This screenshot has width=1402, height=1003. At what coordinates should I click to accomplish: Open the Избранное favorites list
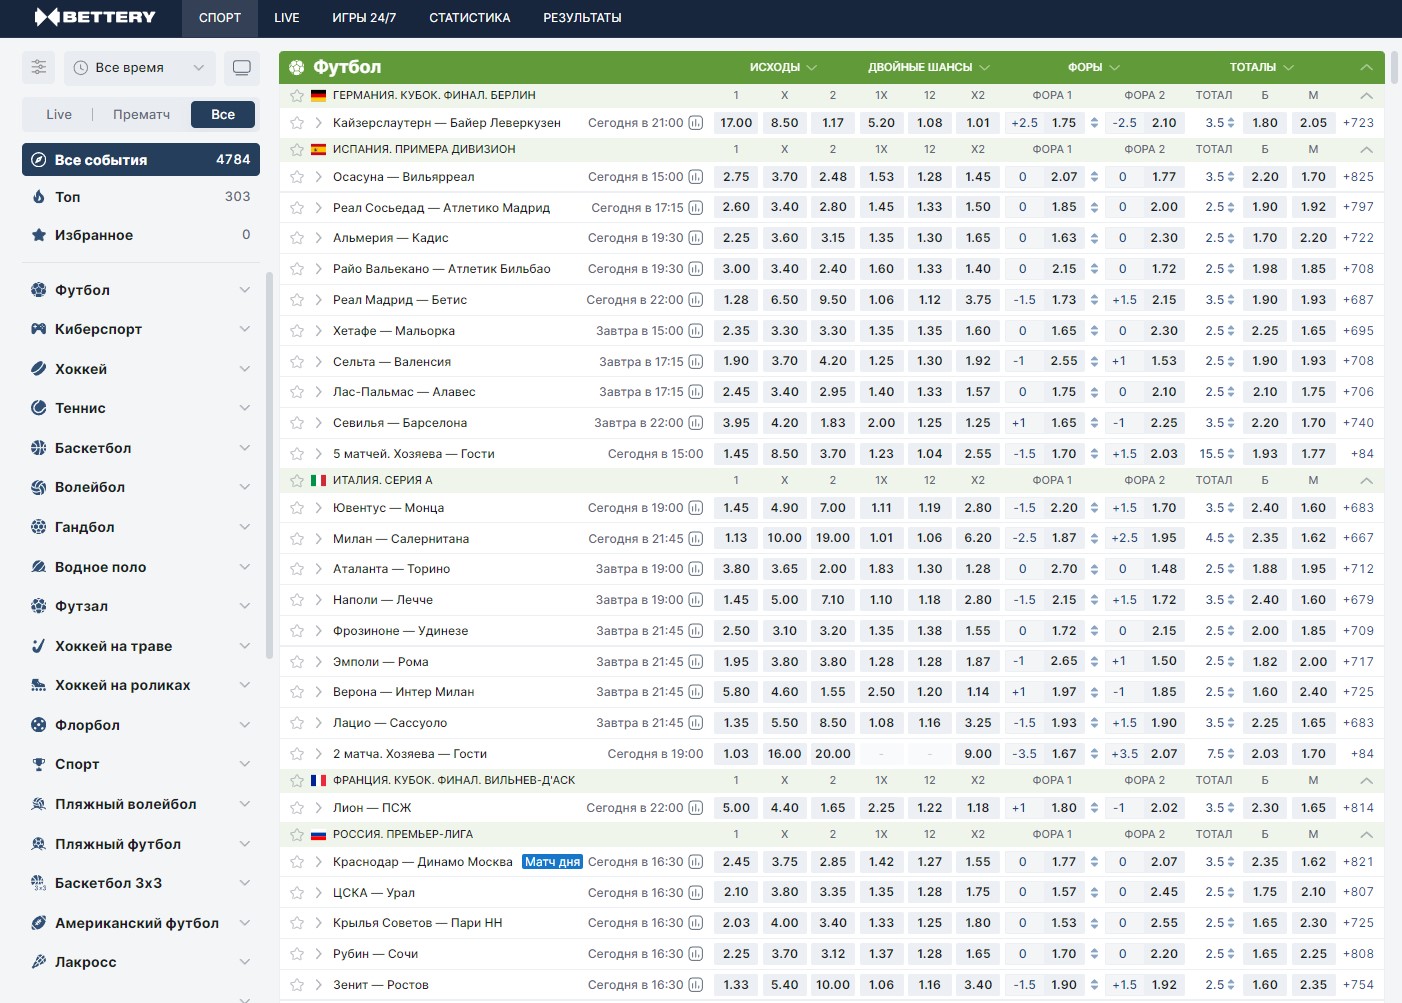tap(141, 235)
